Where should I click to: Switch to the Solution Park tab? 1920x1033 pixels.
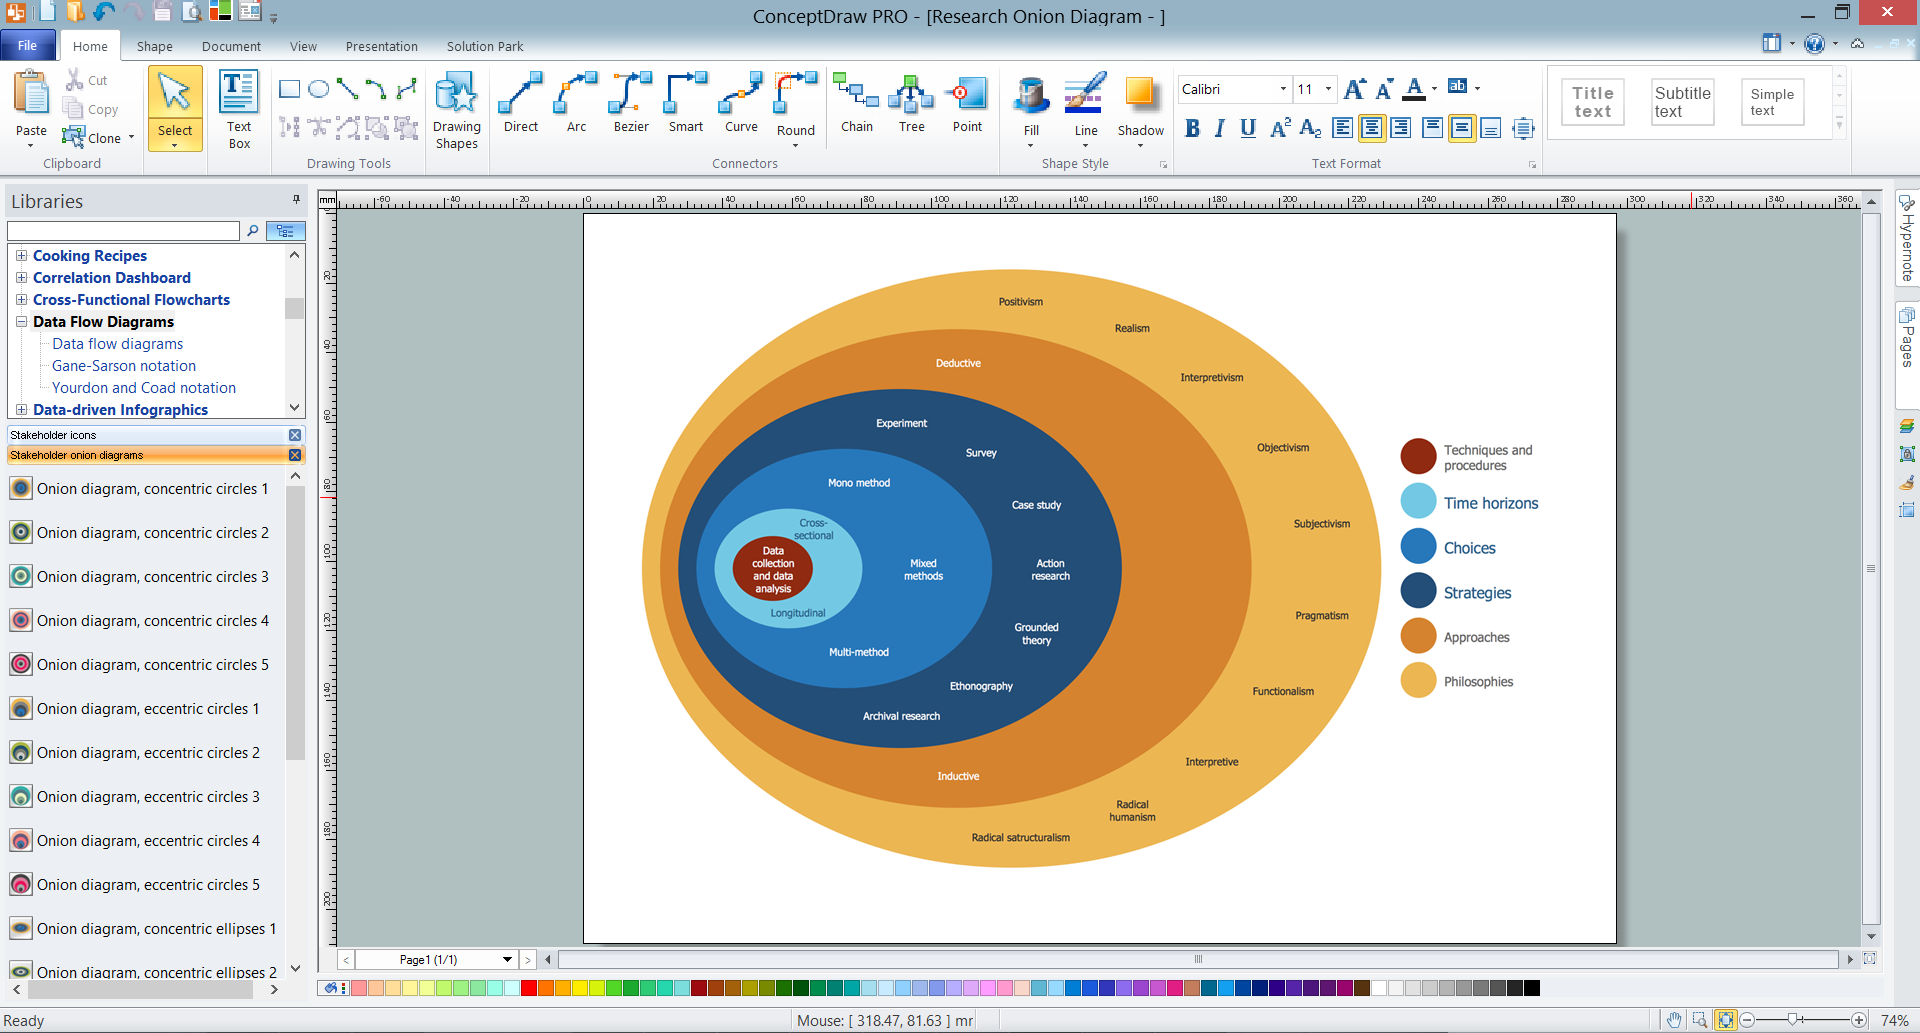coord(485,46)
